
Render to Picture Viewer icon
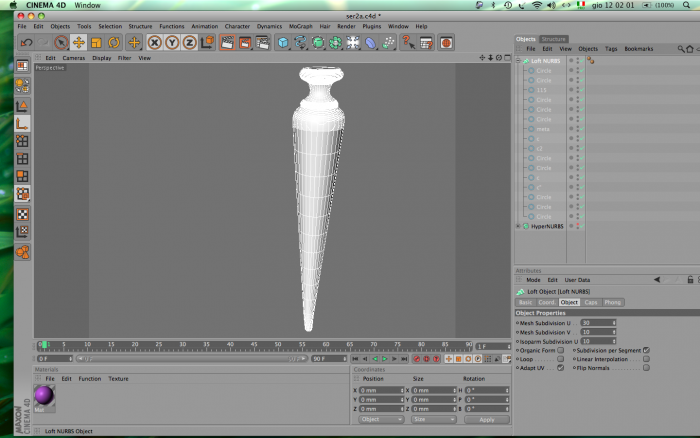coord(245,43)
